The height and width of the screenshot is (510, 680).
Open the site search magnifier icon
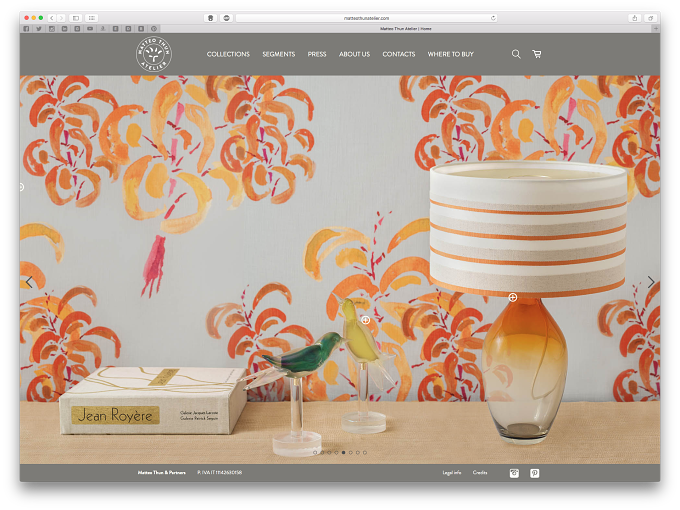[516, 54]
